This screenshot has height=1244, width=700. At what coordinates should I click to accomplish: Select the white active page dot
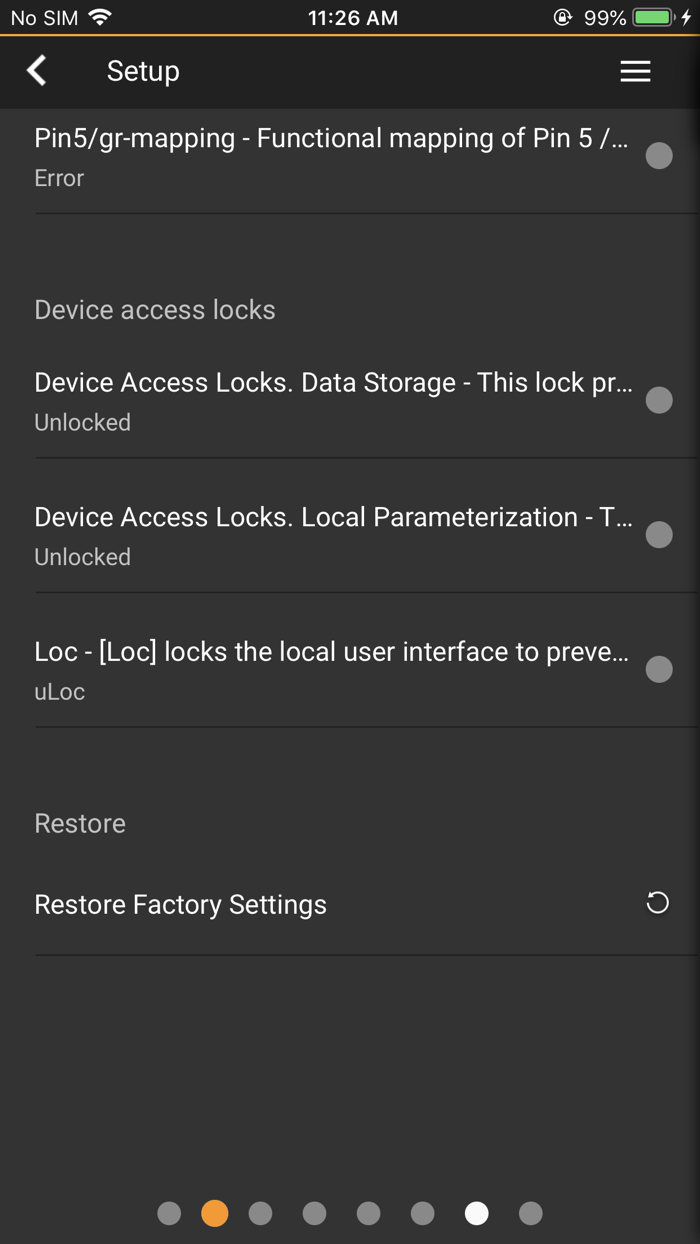coord(477,1213)
